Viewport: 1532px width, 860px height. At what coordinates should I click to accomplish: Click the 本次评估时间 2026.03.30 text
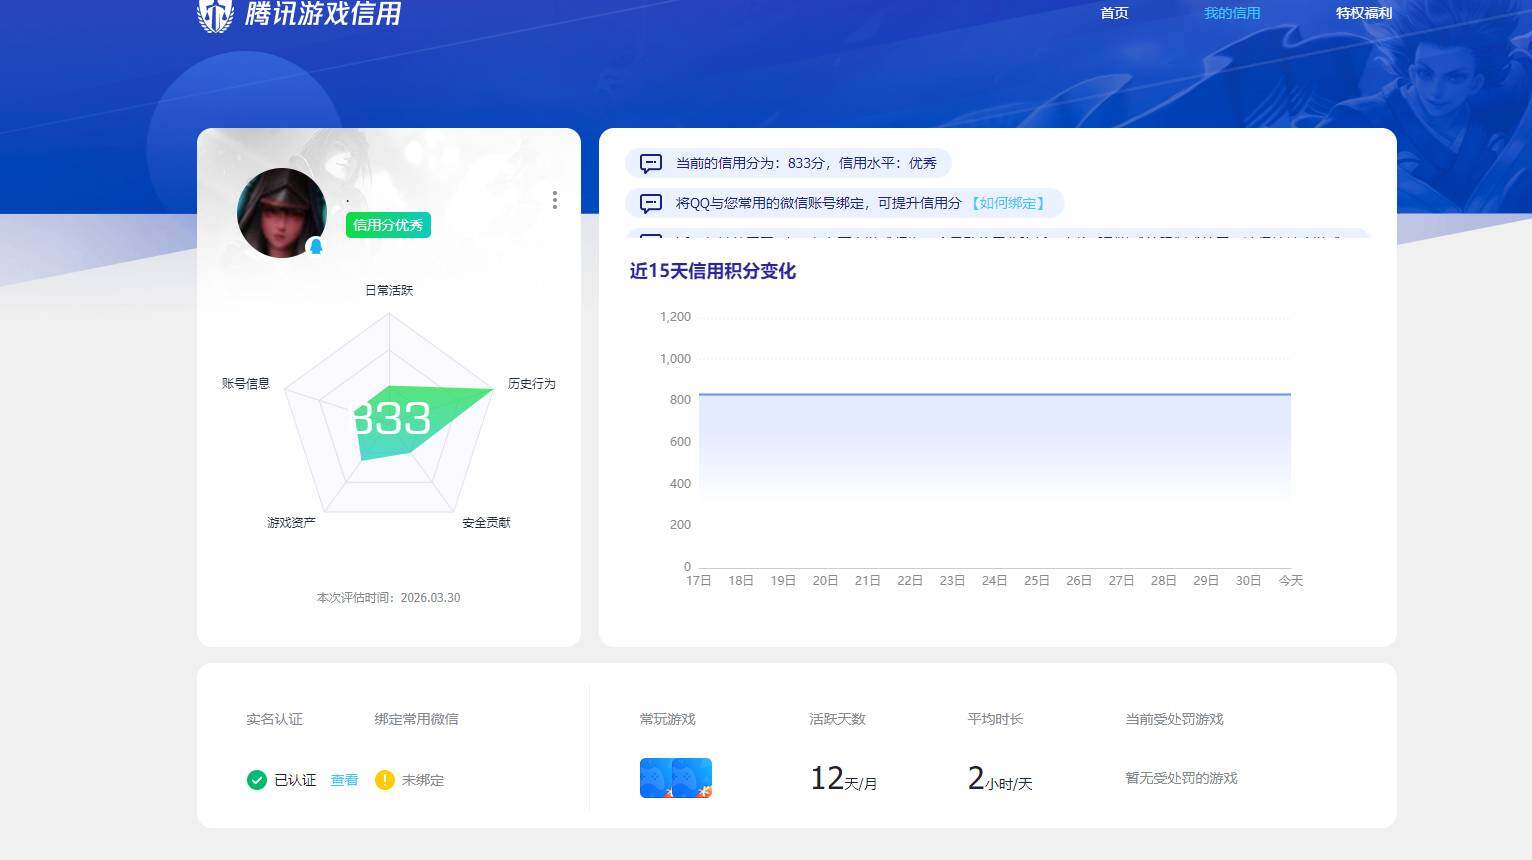pyautogui.click(x=389, y=598)
